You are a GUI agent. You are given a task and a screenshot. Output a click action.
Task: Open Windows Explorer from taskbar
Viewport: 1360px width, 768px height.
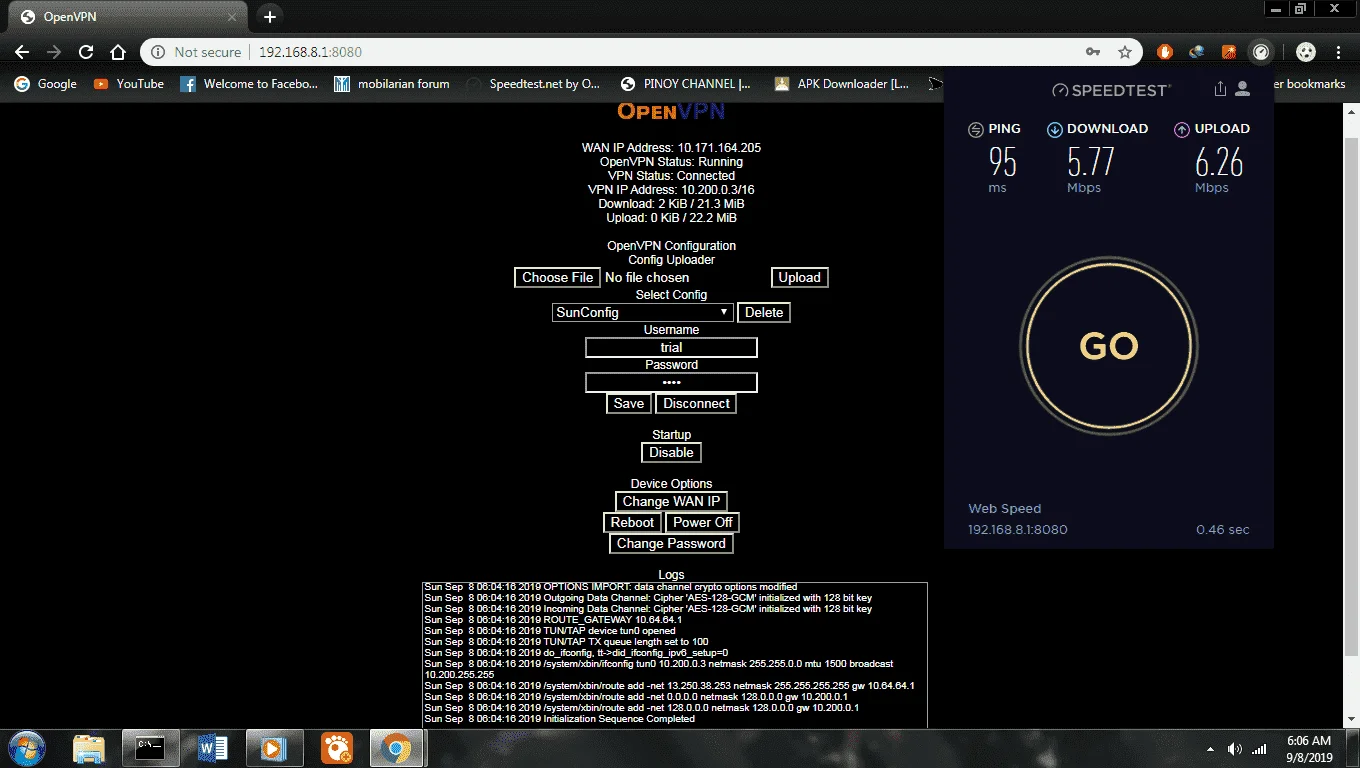click(89, 748)
